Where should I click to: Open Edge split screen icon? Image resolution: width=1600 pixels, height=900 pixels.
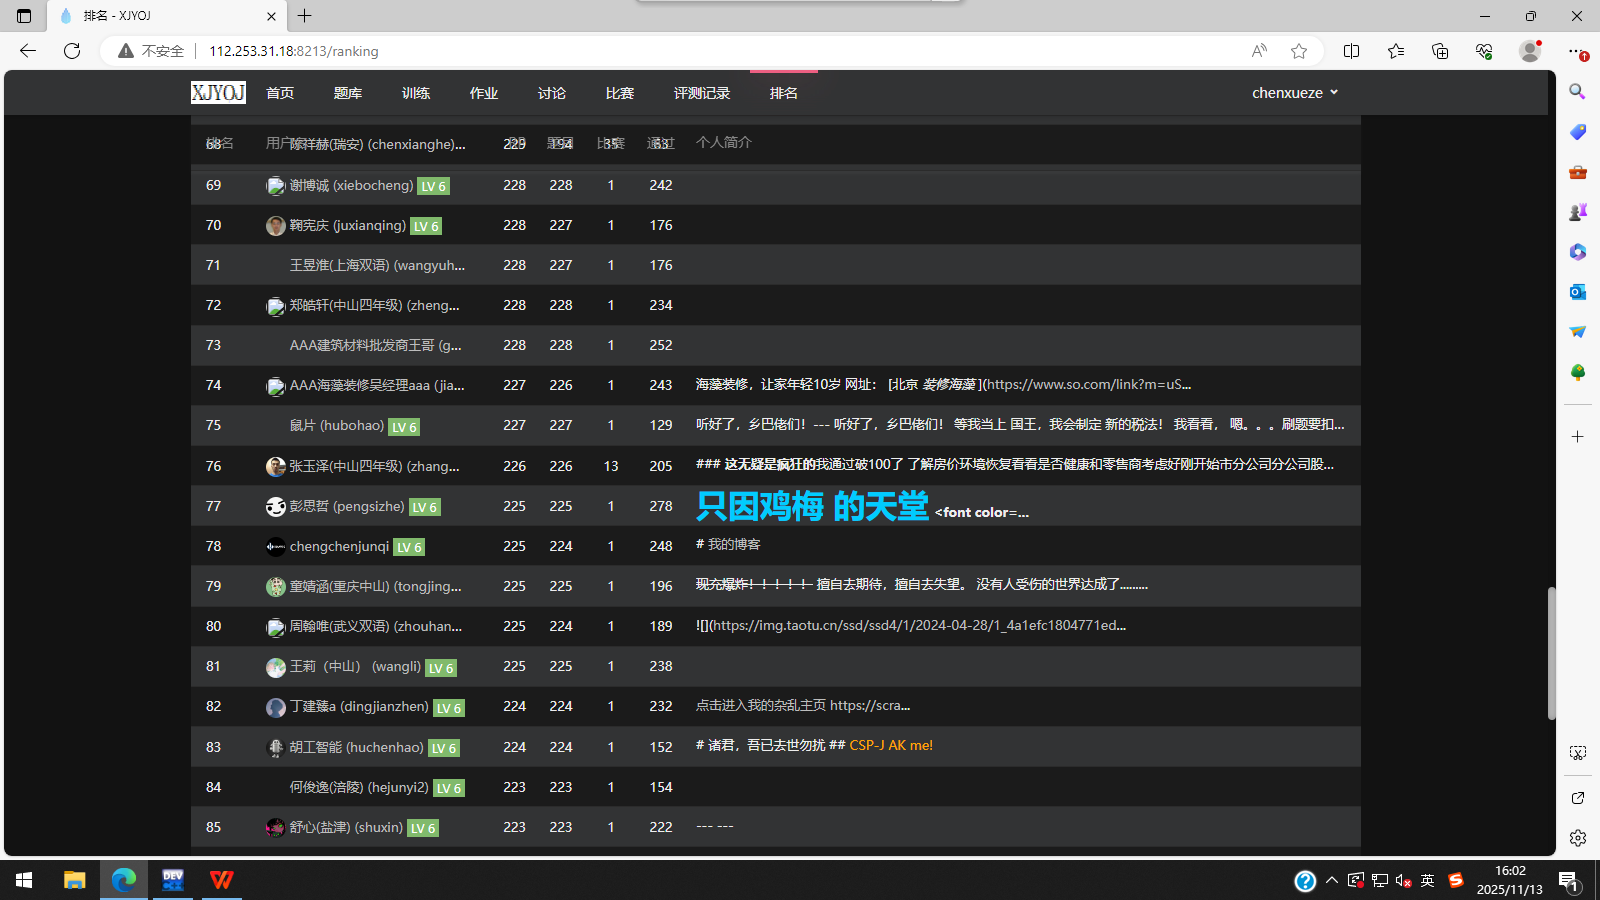click(1351, 51)
